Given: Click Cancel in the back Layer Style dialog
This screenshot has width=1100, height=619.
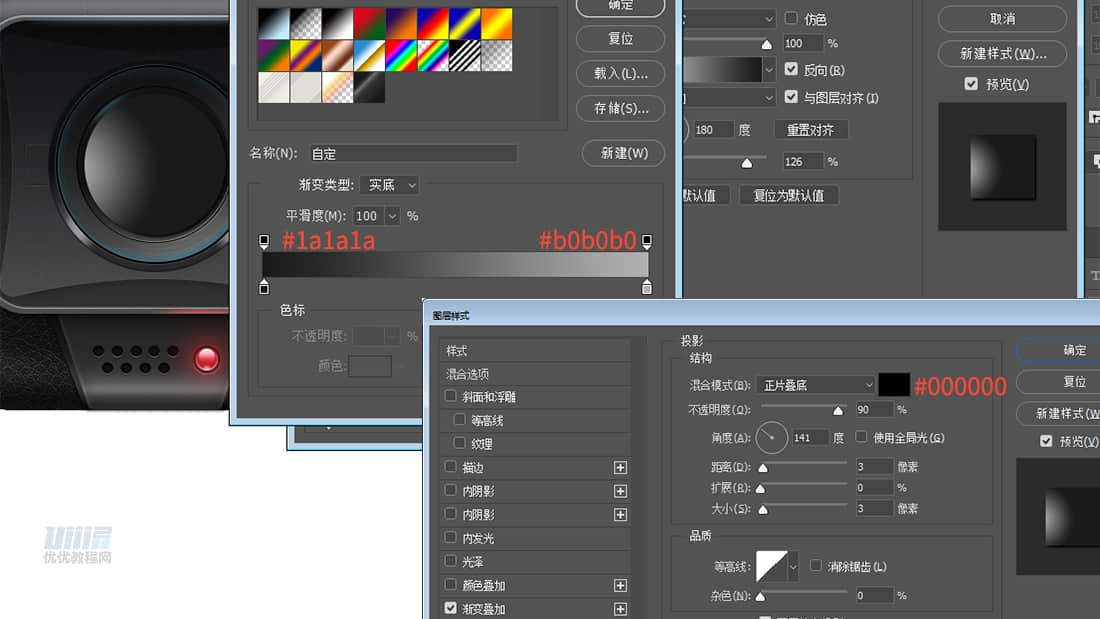Looking at the screenshot, I should (1002, 19).
